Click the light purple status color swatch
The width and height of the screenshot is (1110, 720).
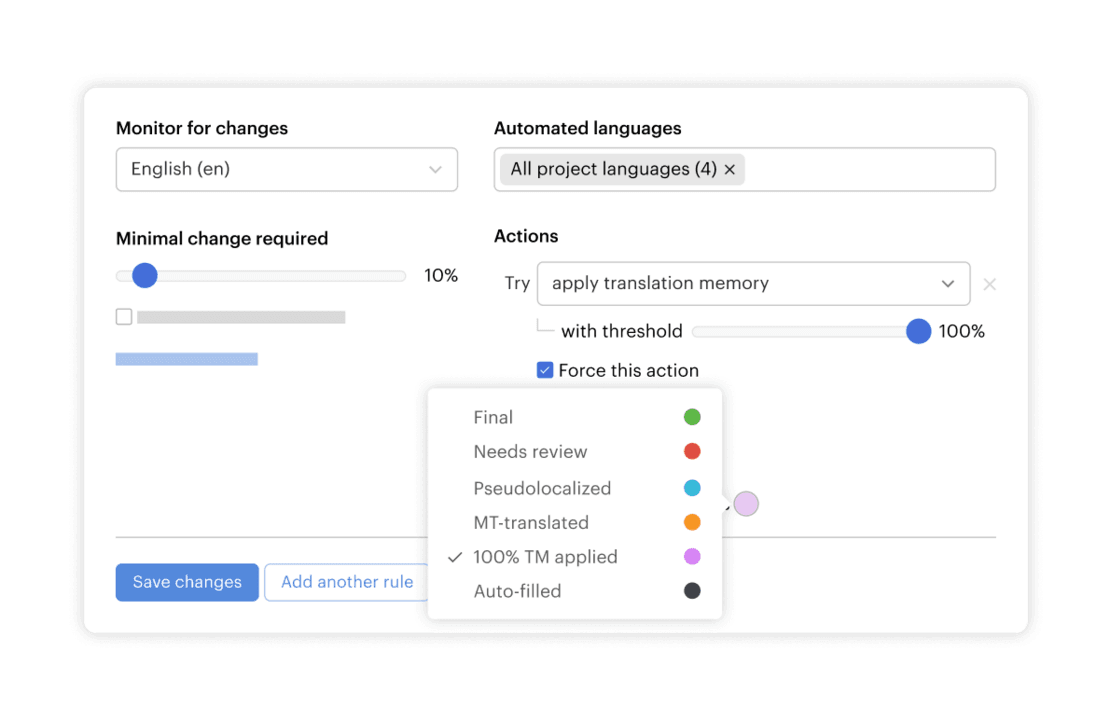[x=746, y=504]
